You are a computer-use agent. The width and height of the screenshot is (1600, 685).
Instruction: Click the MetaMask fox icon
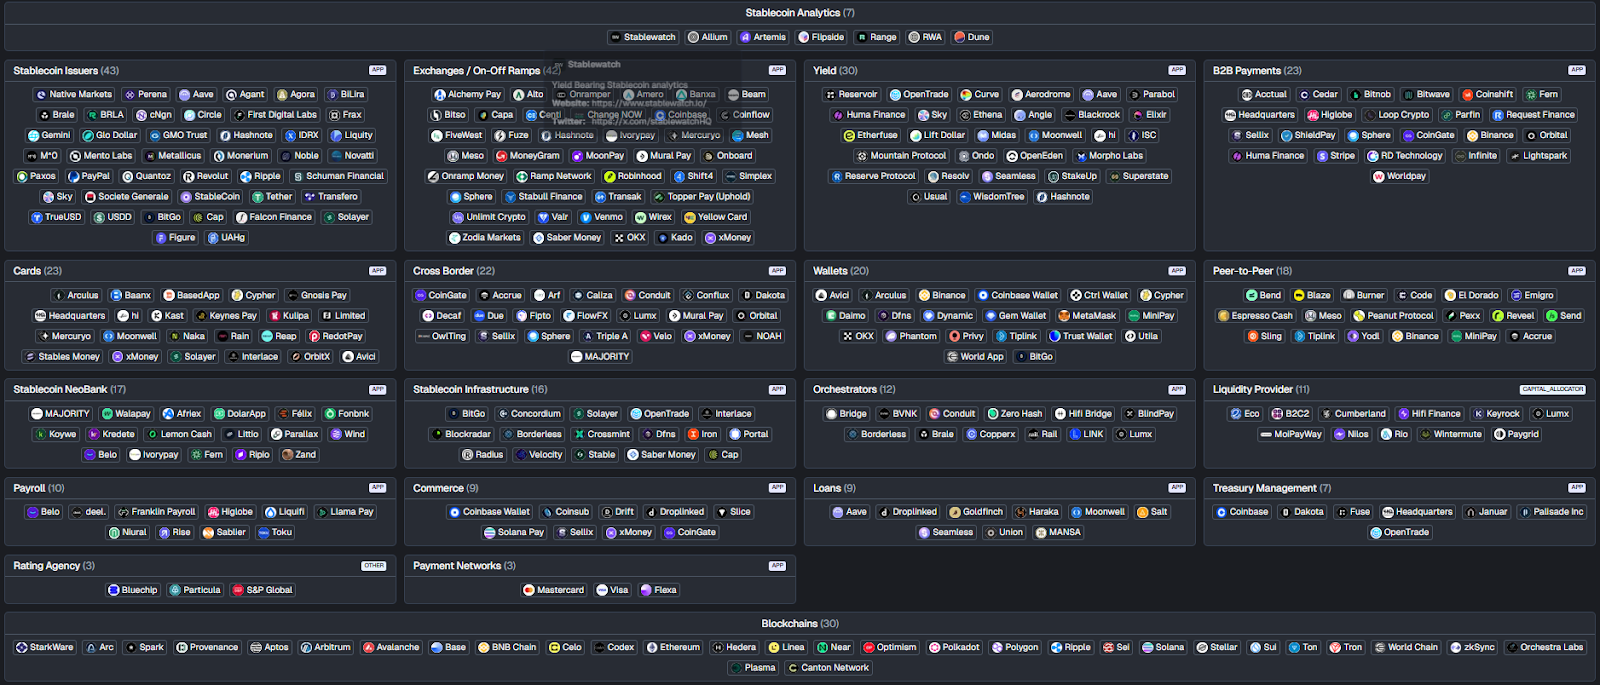coord(1064,316)
